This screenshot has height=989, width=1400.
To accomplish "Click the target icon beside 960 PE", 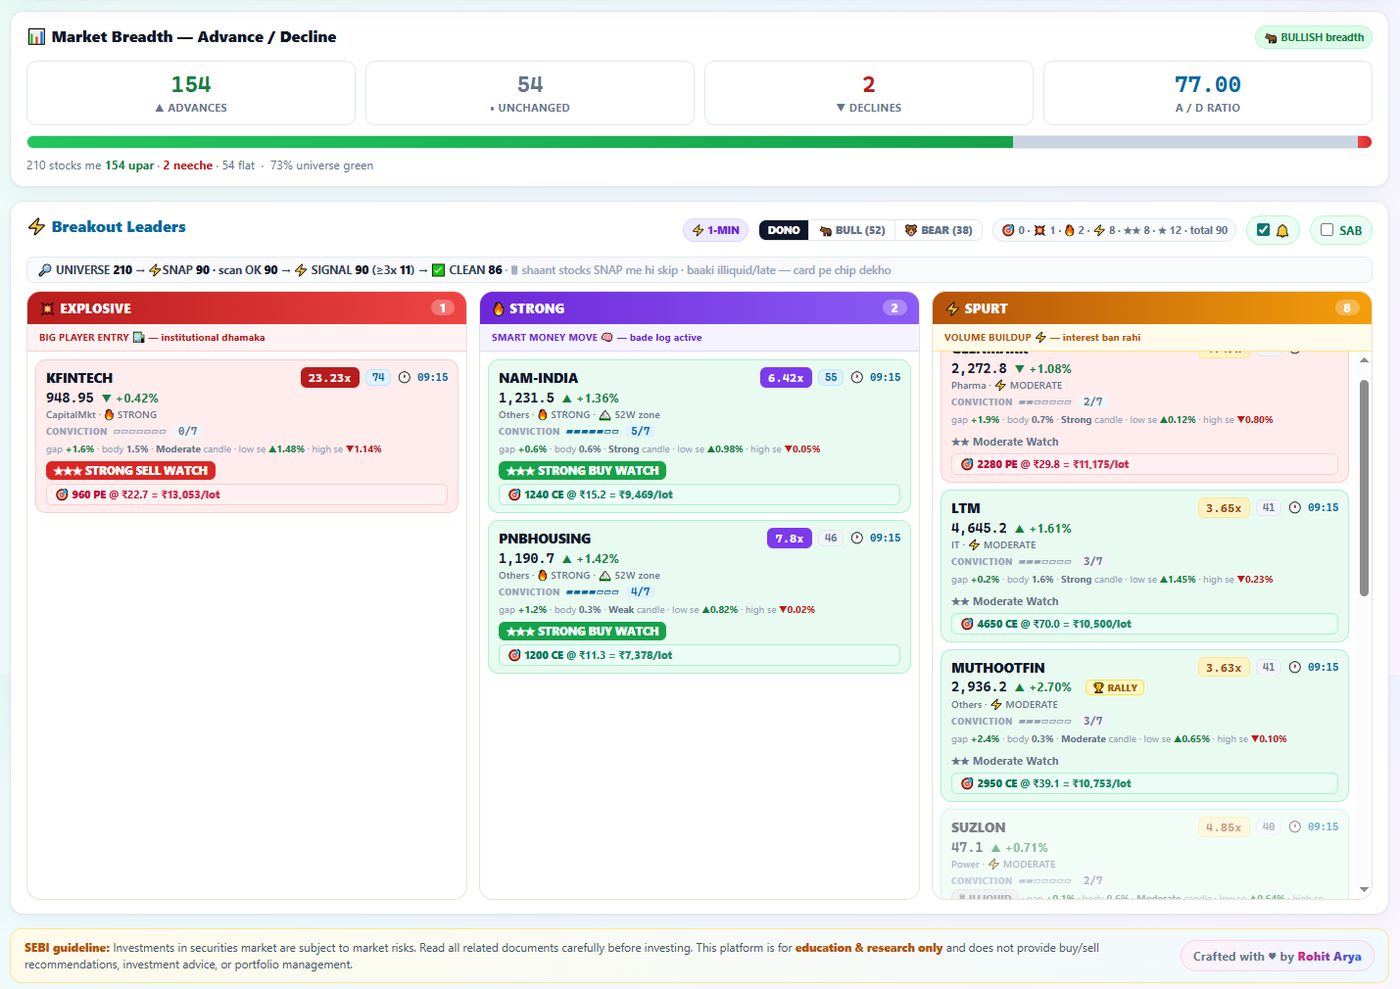I will [x=62, y=494].
